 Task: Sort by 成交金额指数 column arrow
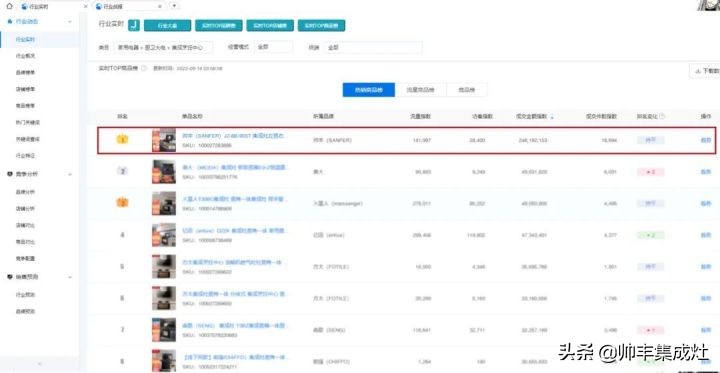[552, 117]
